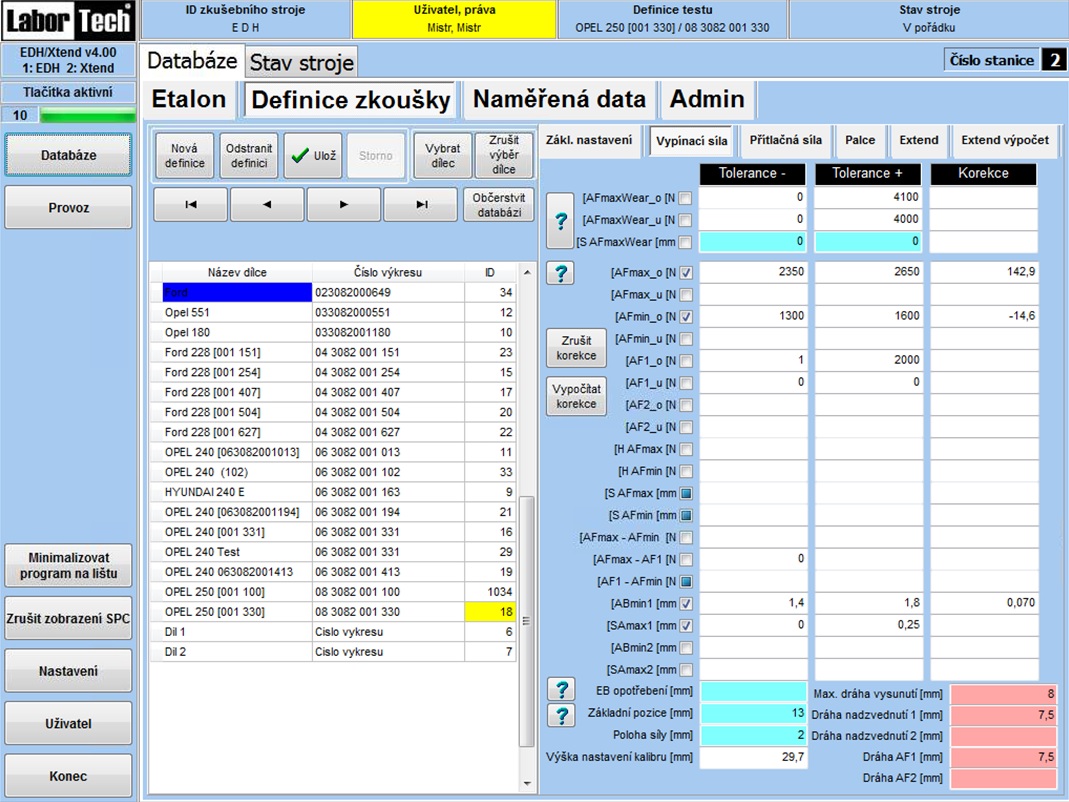Screen dimensions: 1069x802
Task: Uncheck the AFmax_o checkbox
Action: (686, 273)
